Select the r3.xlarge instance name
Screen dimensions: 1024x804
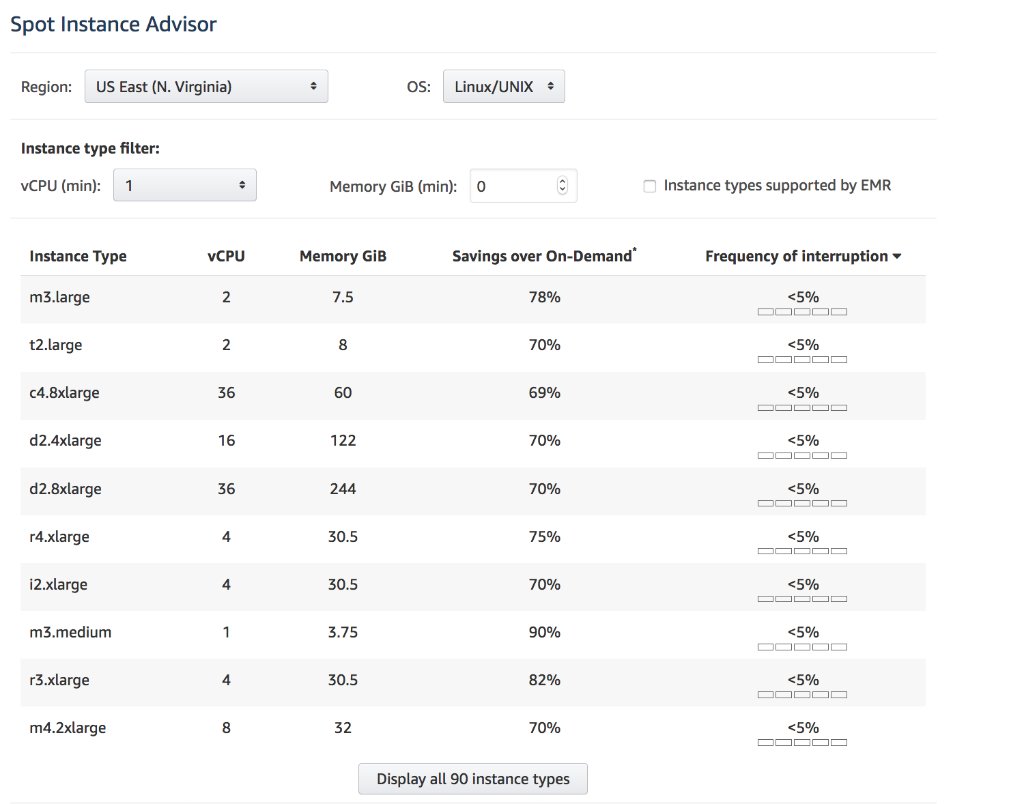click(59, 680)
